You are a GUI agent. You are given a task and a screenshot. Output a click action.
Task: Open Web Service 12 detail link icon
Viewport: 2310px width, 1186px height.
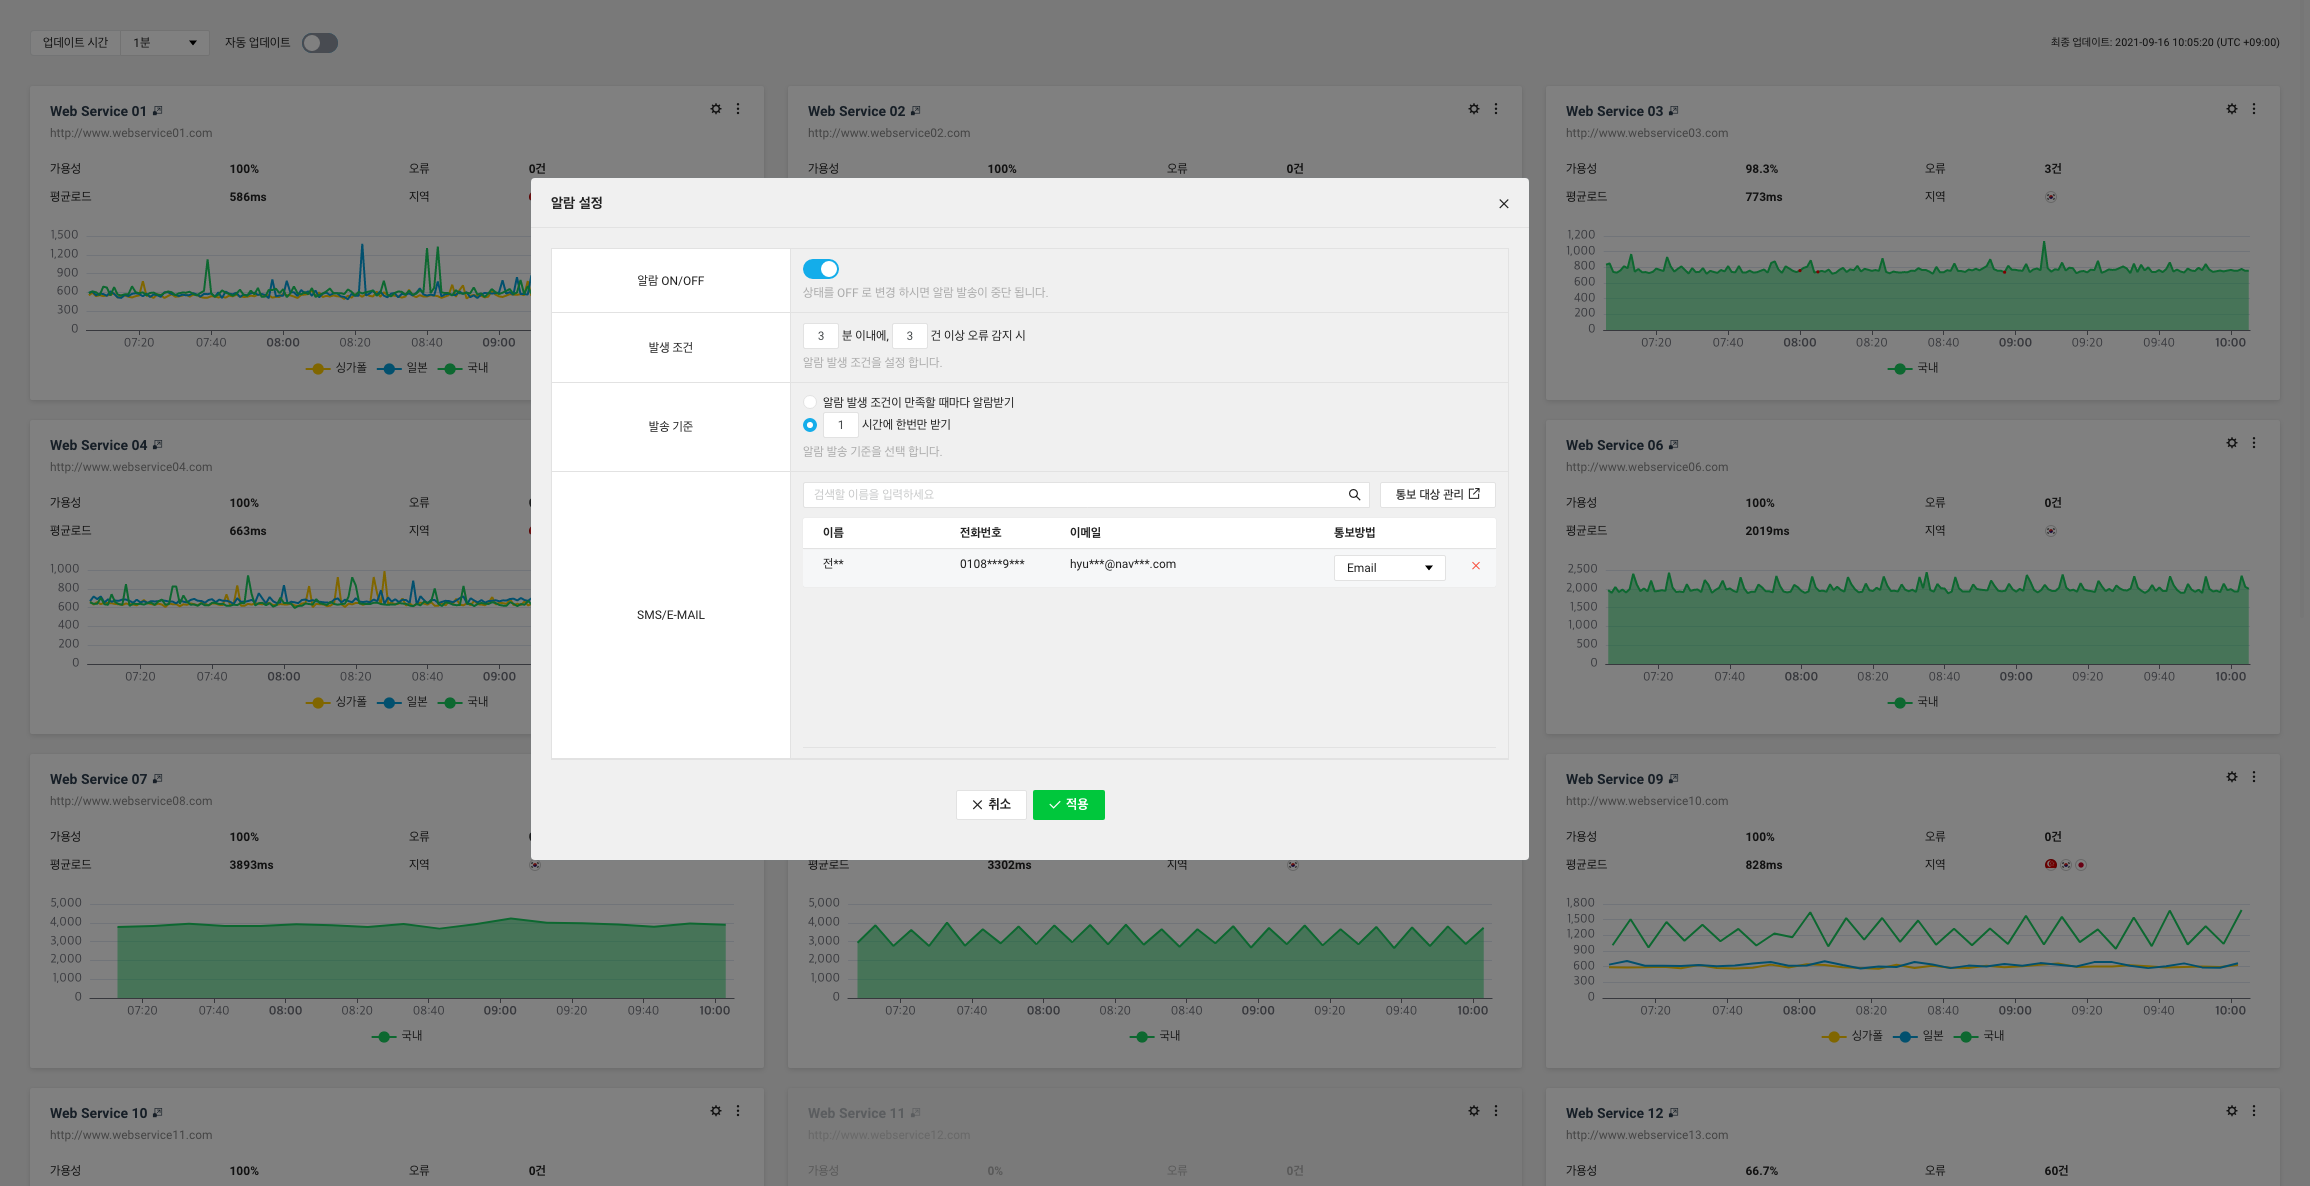(1673, 1113)
